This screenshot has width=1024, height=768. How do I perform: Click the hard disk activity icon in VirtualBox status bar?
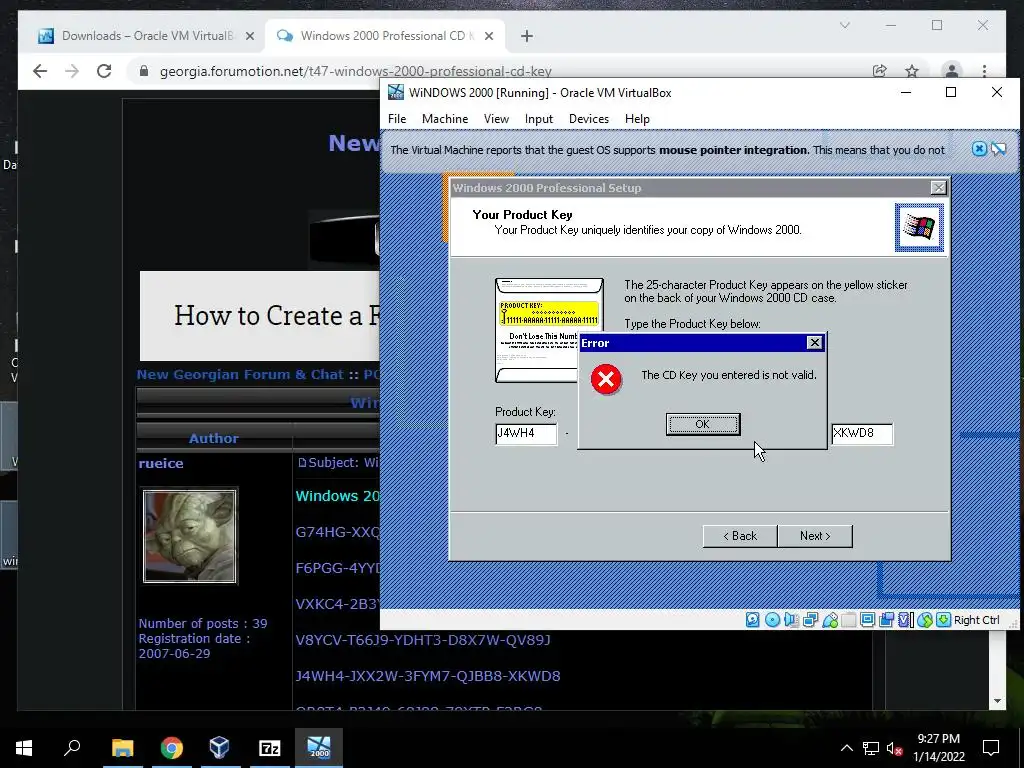click(752, 620)
